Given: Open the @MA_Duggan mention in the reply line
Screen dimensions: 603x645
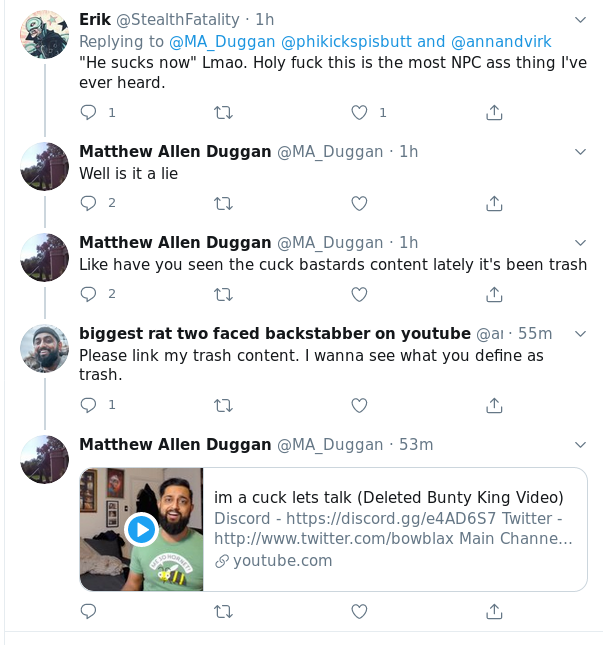Looking at the screenshot, I should tap(211, 42).
